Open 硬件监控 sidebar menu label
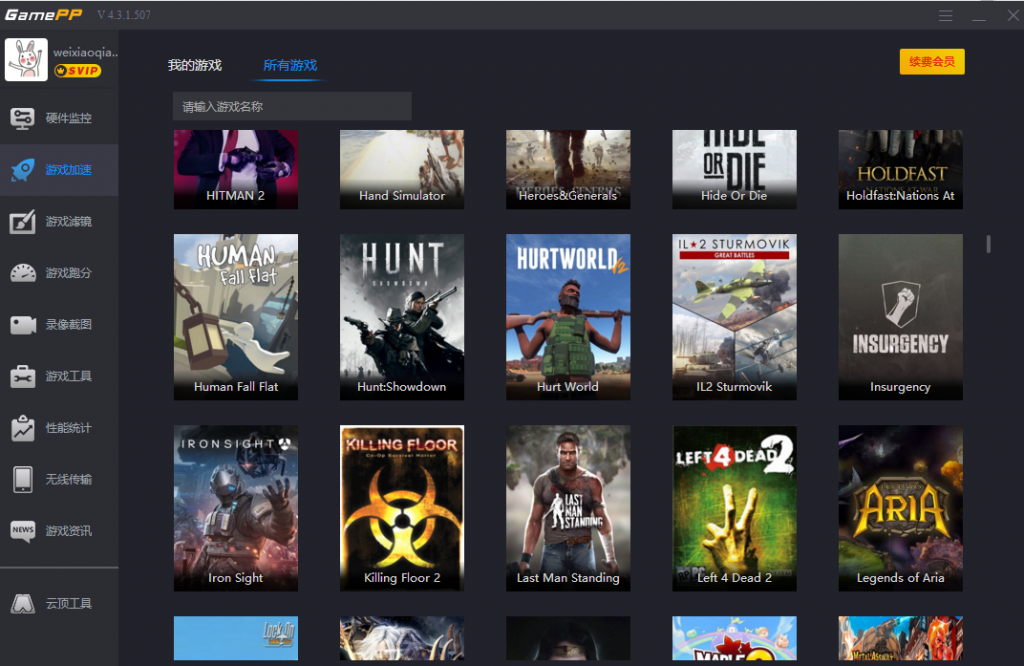 pos(69,118)
